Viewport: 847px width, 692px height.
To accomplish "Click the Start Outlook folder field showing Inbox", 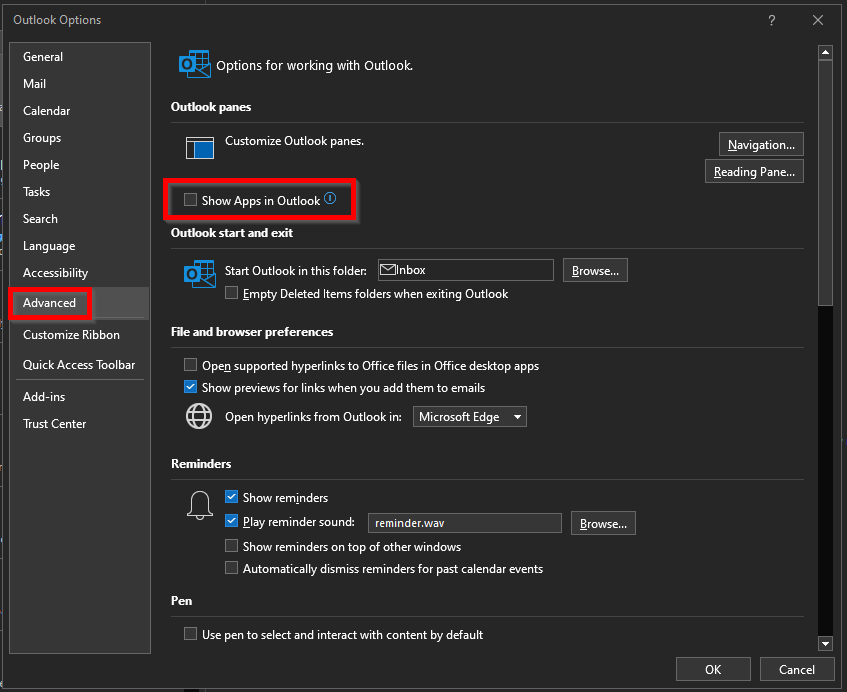I will (x=466, y=270).
